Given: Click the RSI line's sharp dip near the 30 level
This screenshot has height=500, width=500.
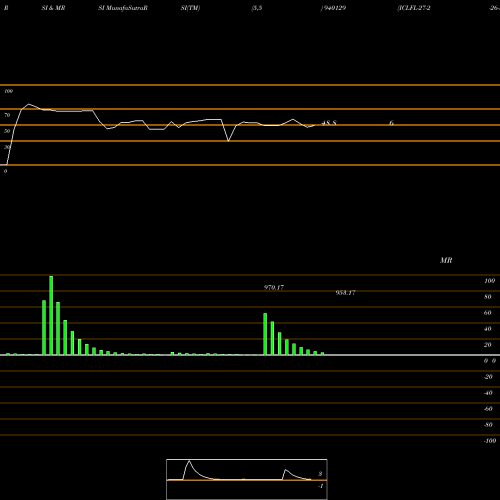Looking at the screenshot, I should 229,141.
